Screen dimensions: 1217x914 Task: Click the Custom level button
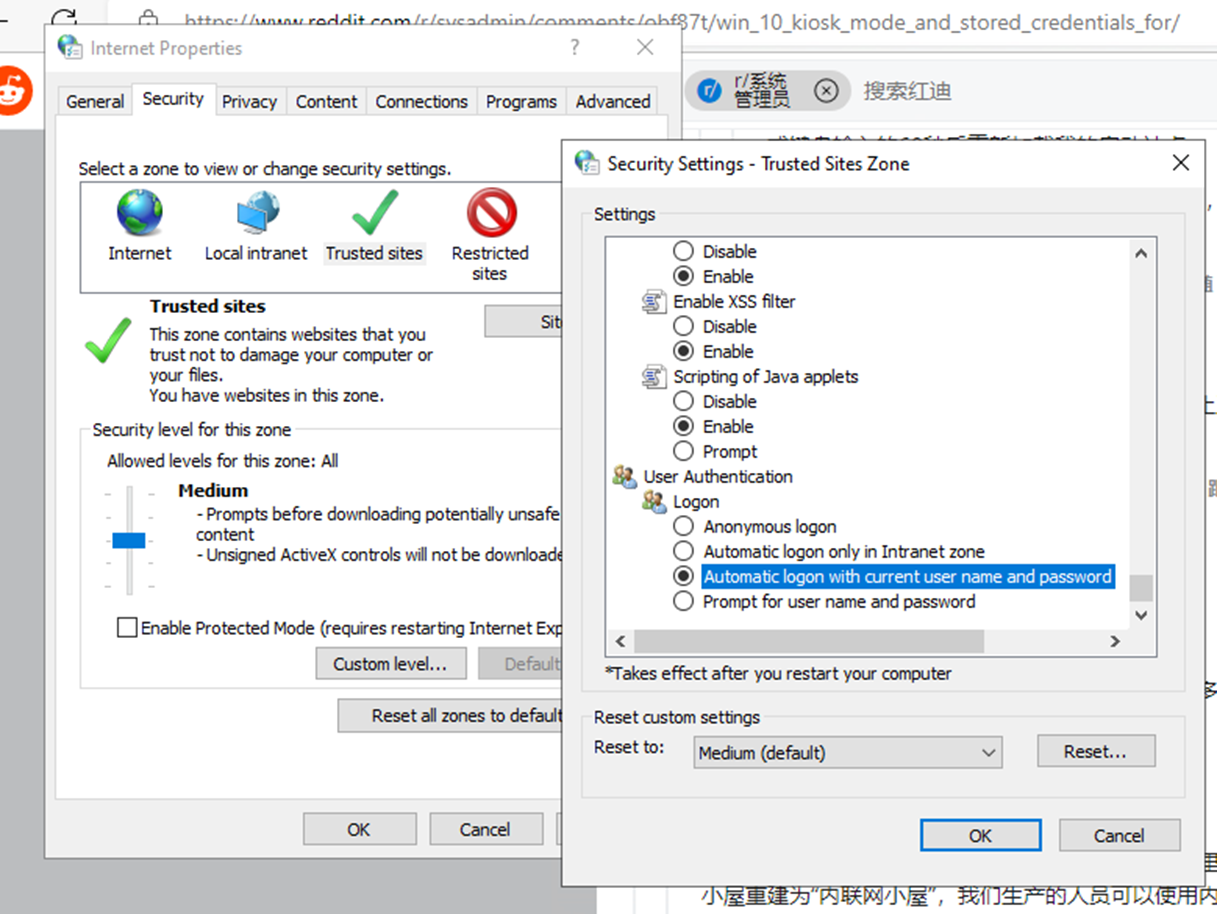coord(391,663)
